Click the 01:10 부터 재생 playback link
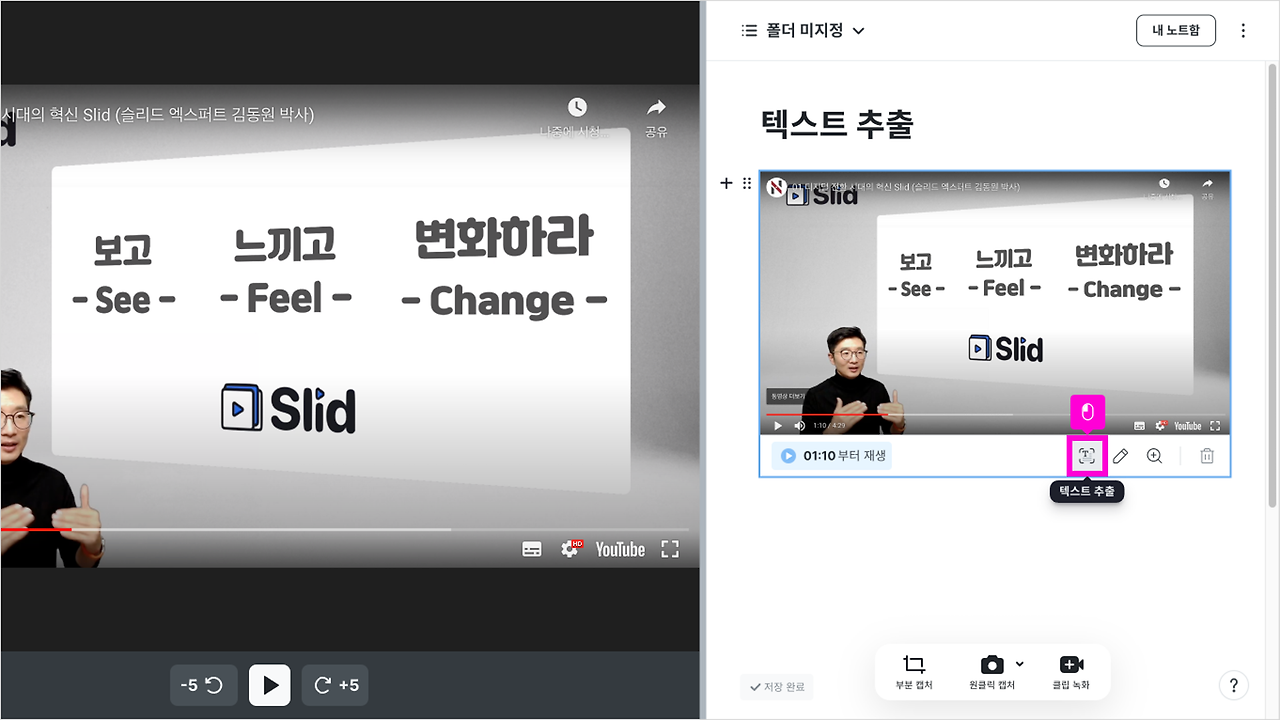Image resolution: width=1280 pixels, height=720 pixels. pos(830,455)
